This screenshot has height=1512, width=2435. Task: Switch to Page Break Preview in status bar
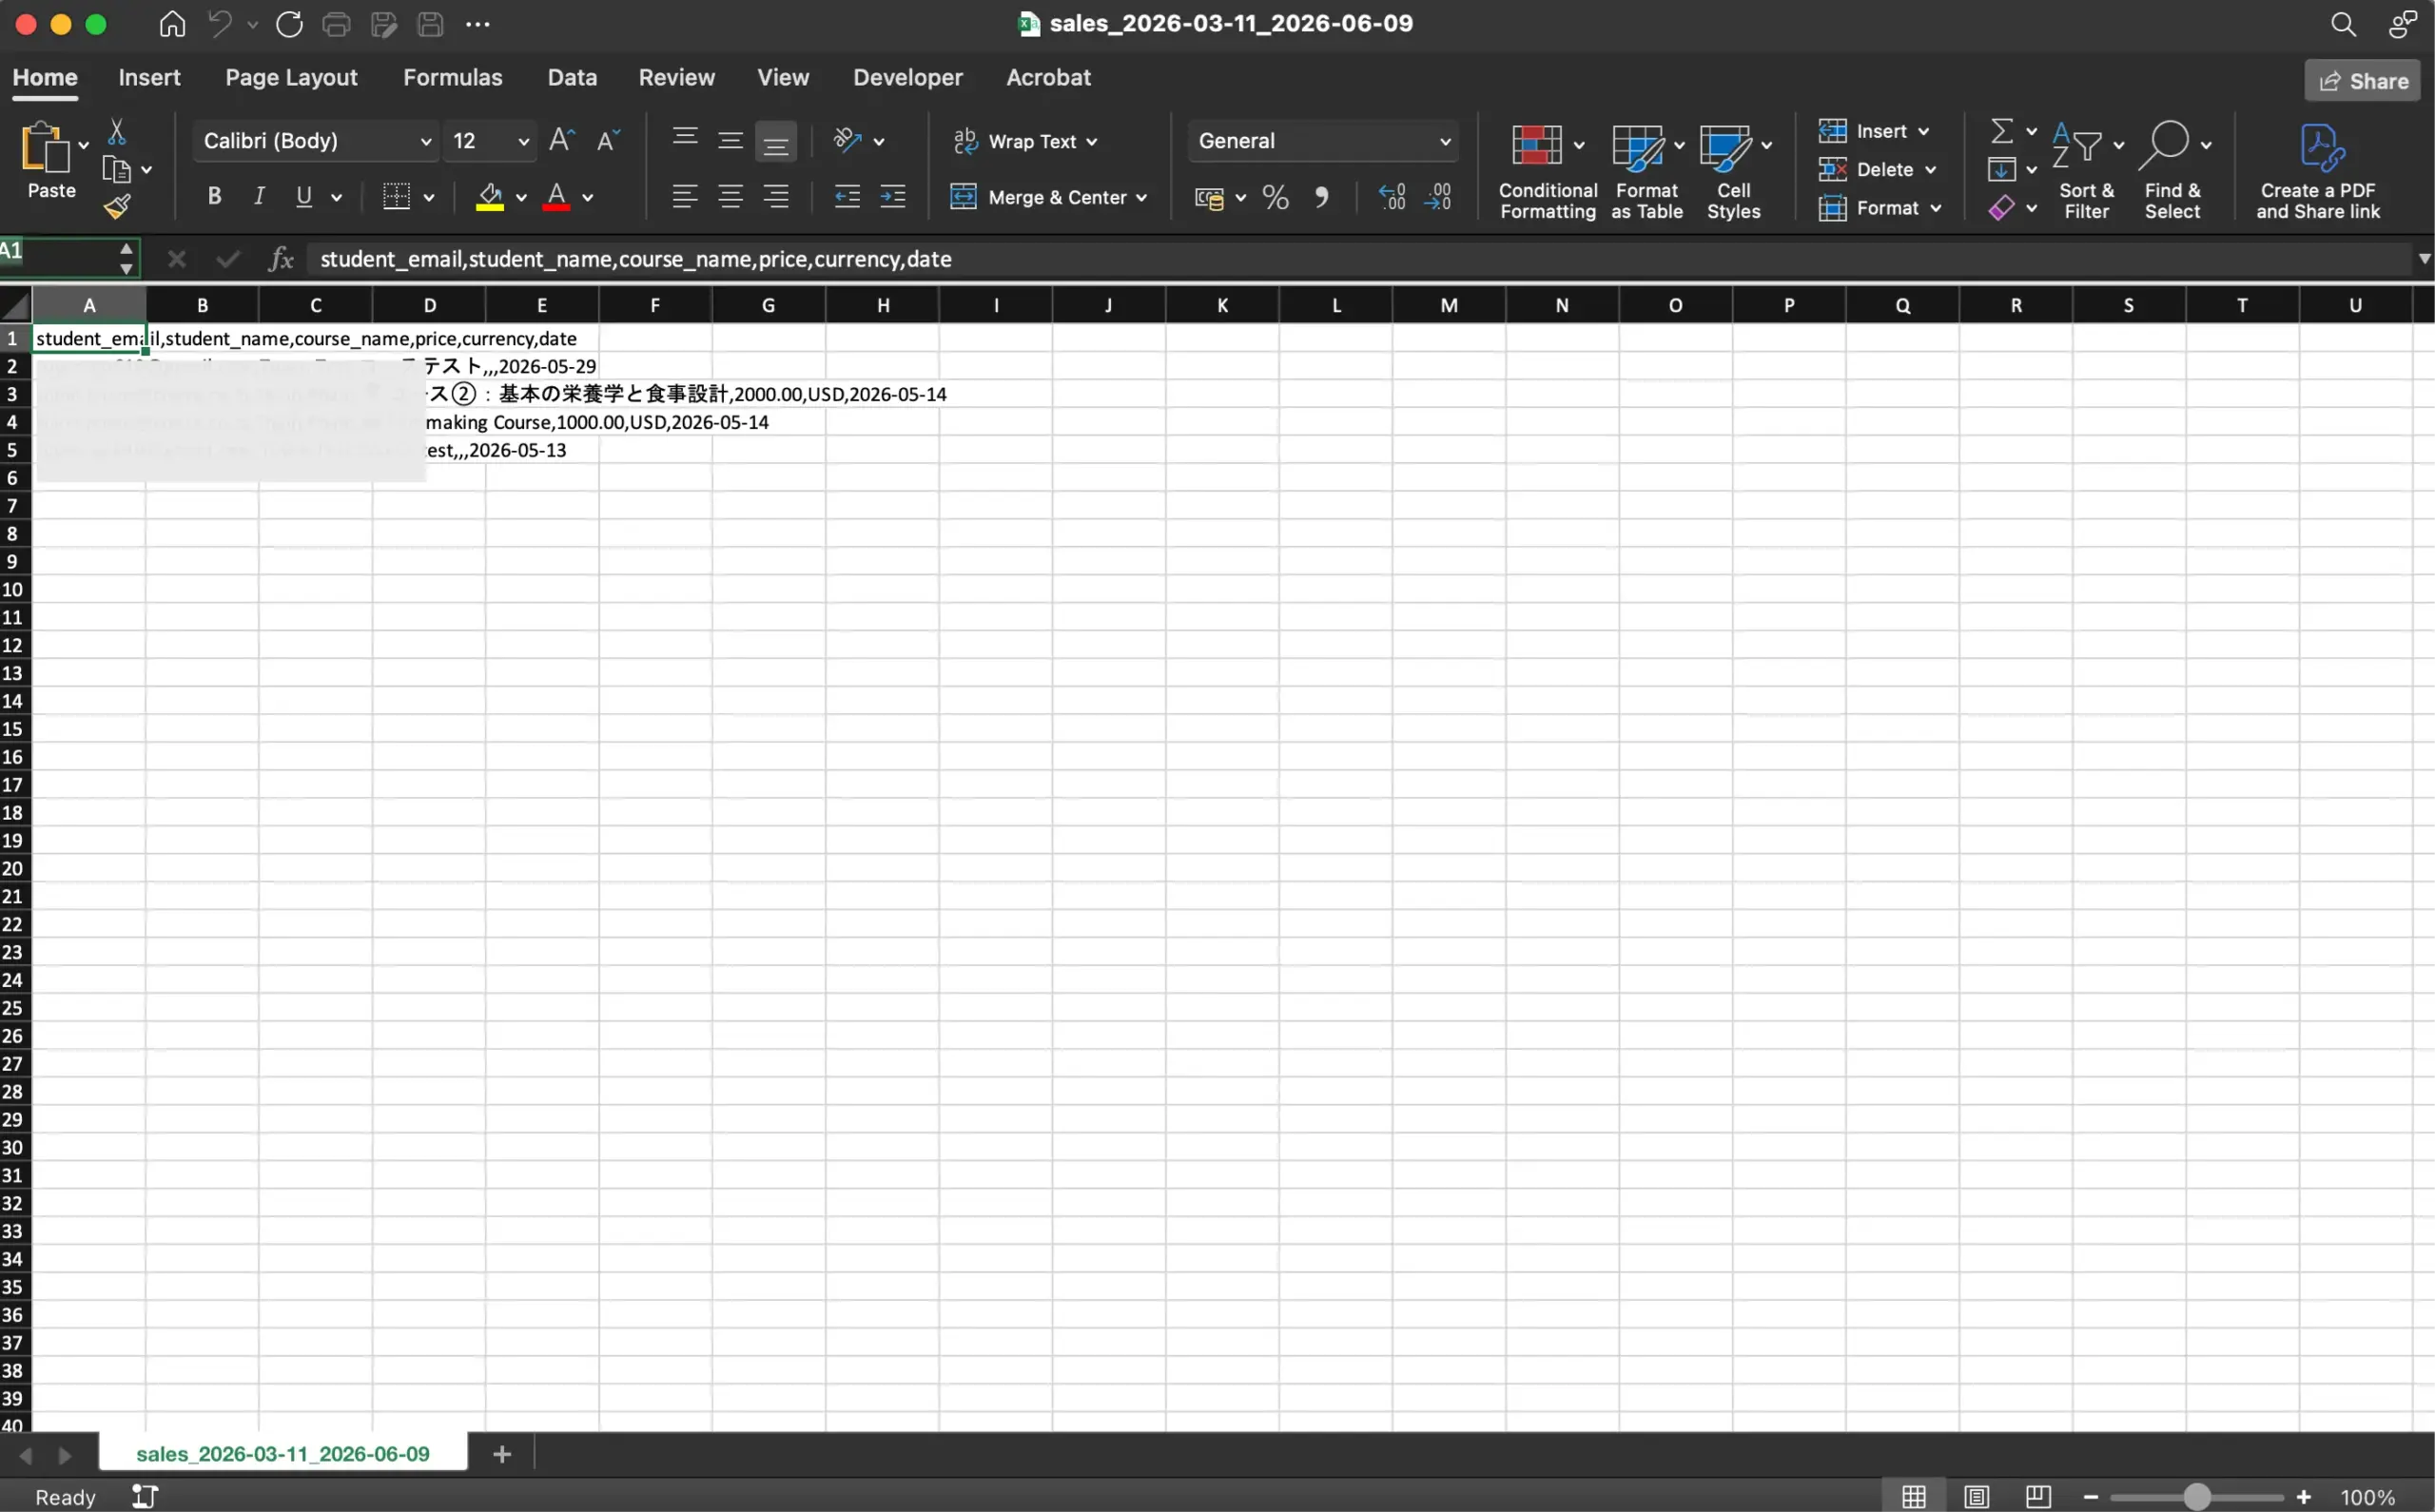(2038, 1496)
